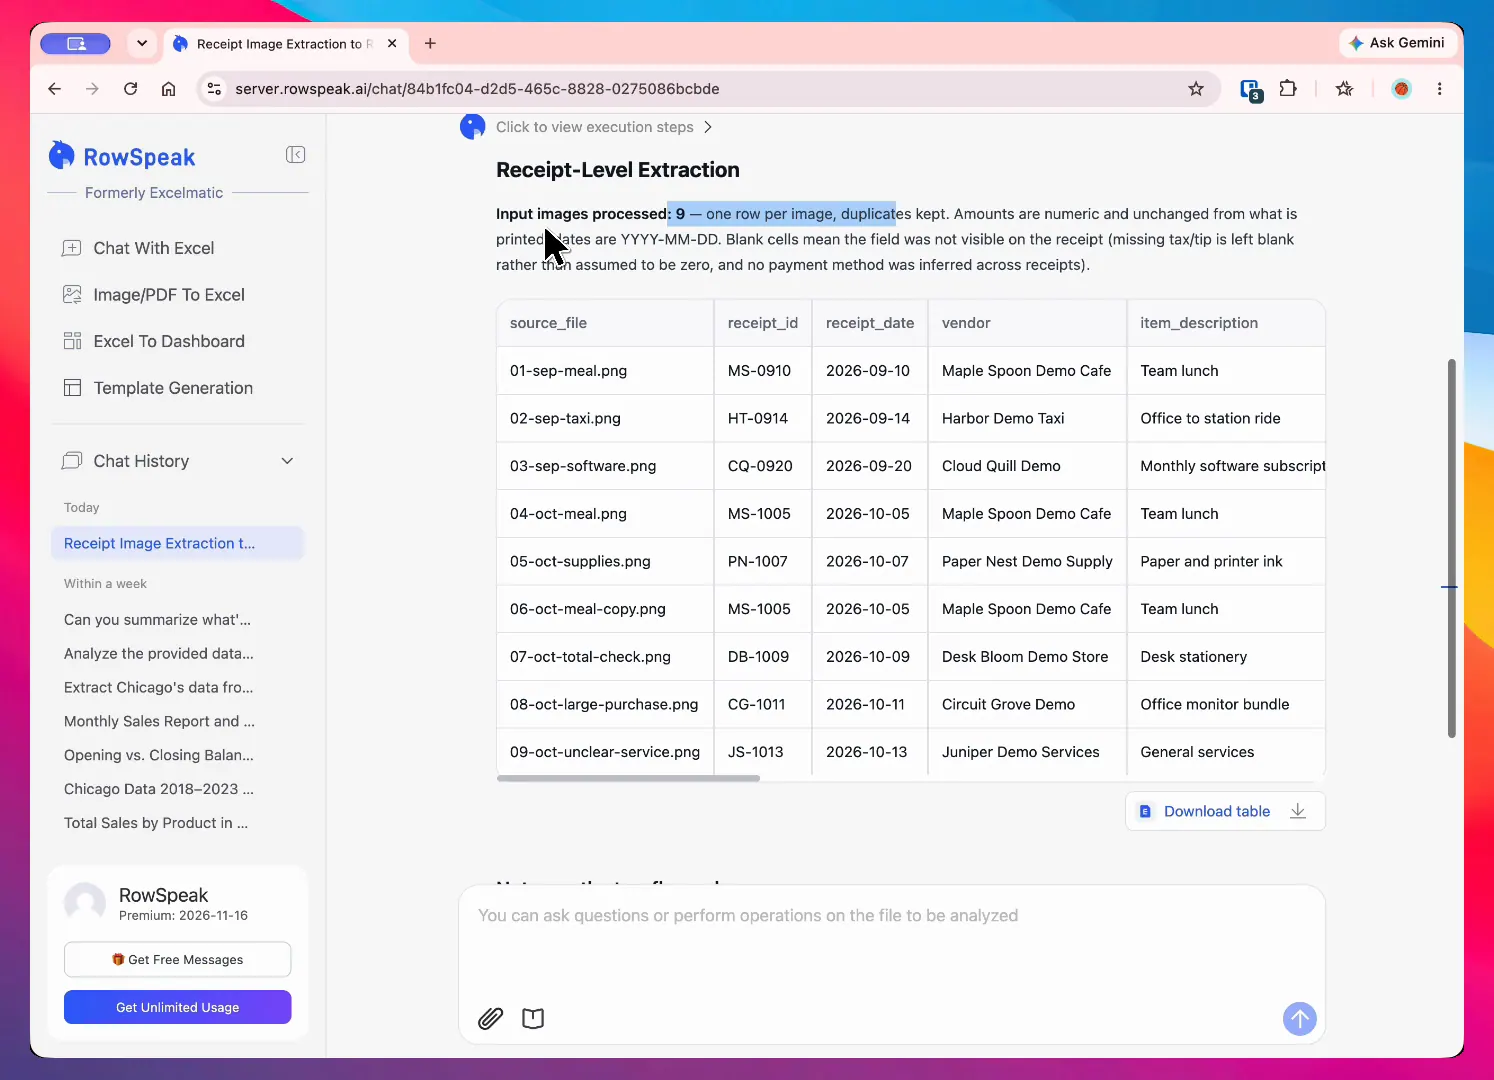Click the 'Harbor Demo Taxi' vendor cell
This screenshot has height=1080, width=1494.
pyautogui.click(x=1027, y=418)
